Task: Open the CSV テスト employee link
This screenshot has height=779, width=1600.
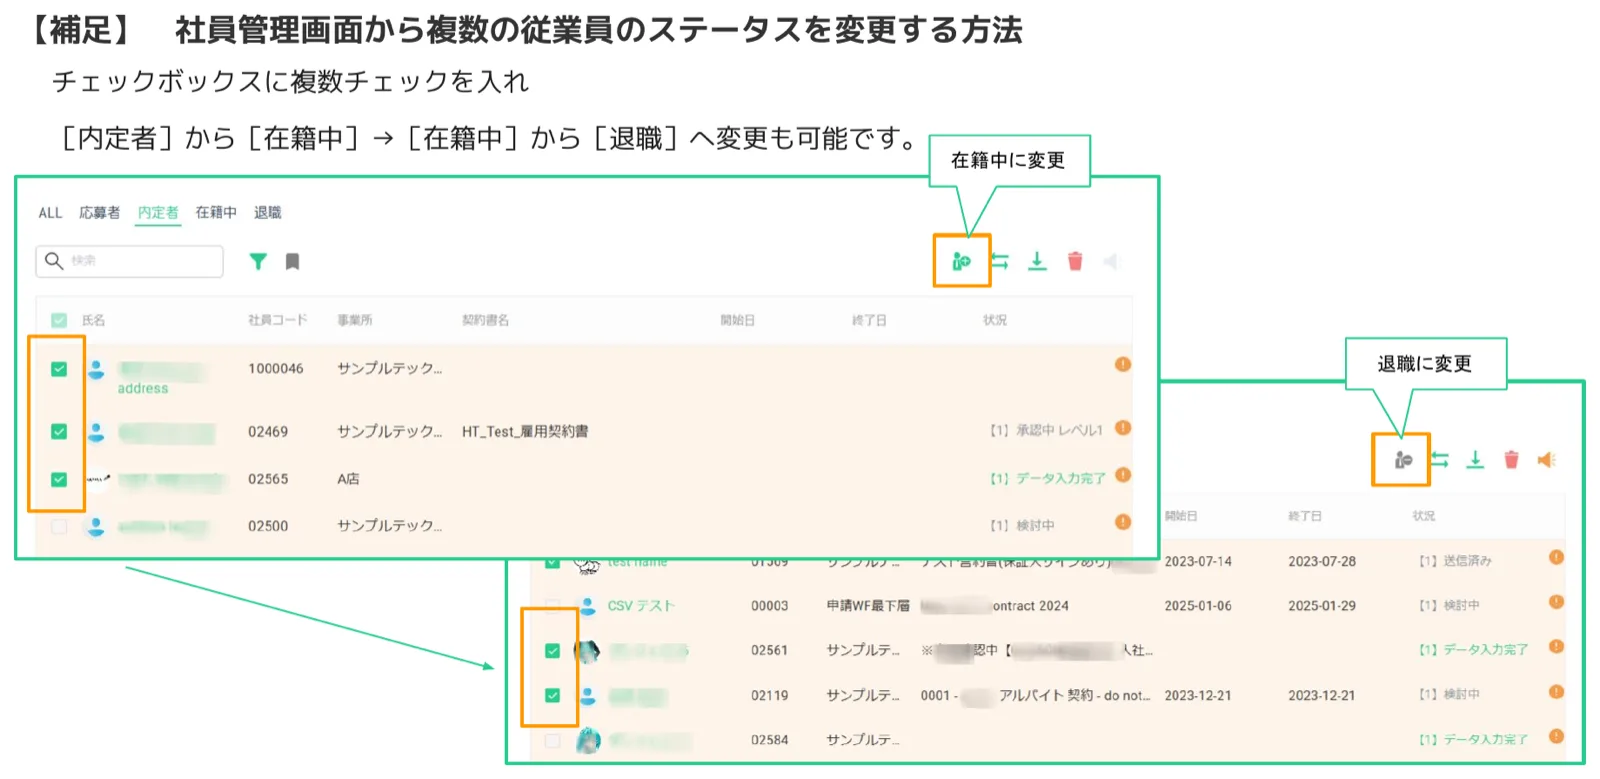Action: tap(641, 606)
